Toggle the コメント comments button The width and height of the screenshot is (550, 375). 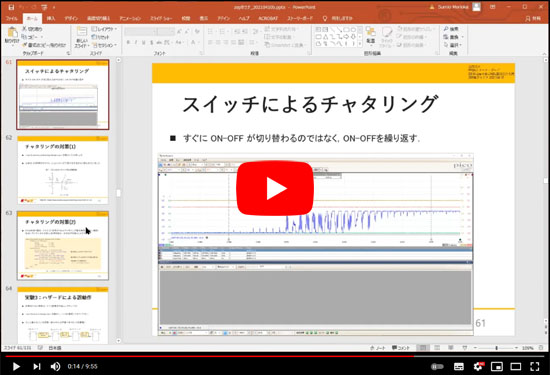(x=401, y=348)
